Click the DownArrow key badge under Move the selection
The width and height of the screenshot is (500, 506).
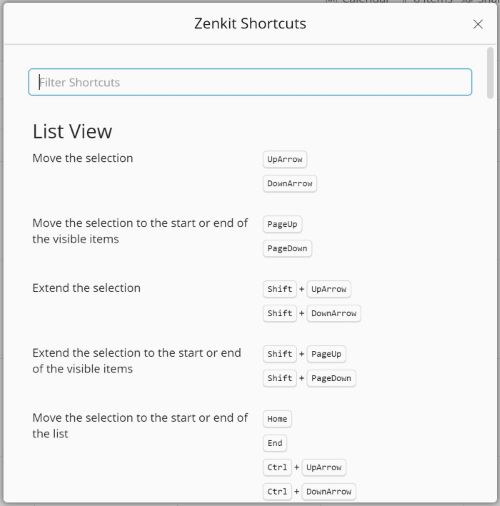point(290,184)
